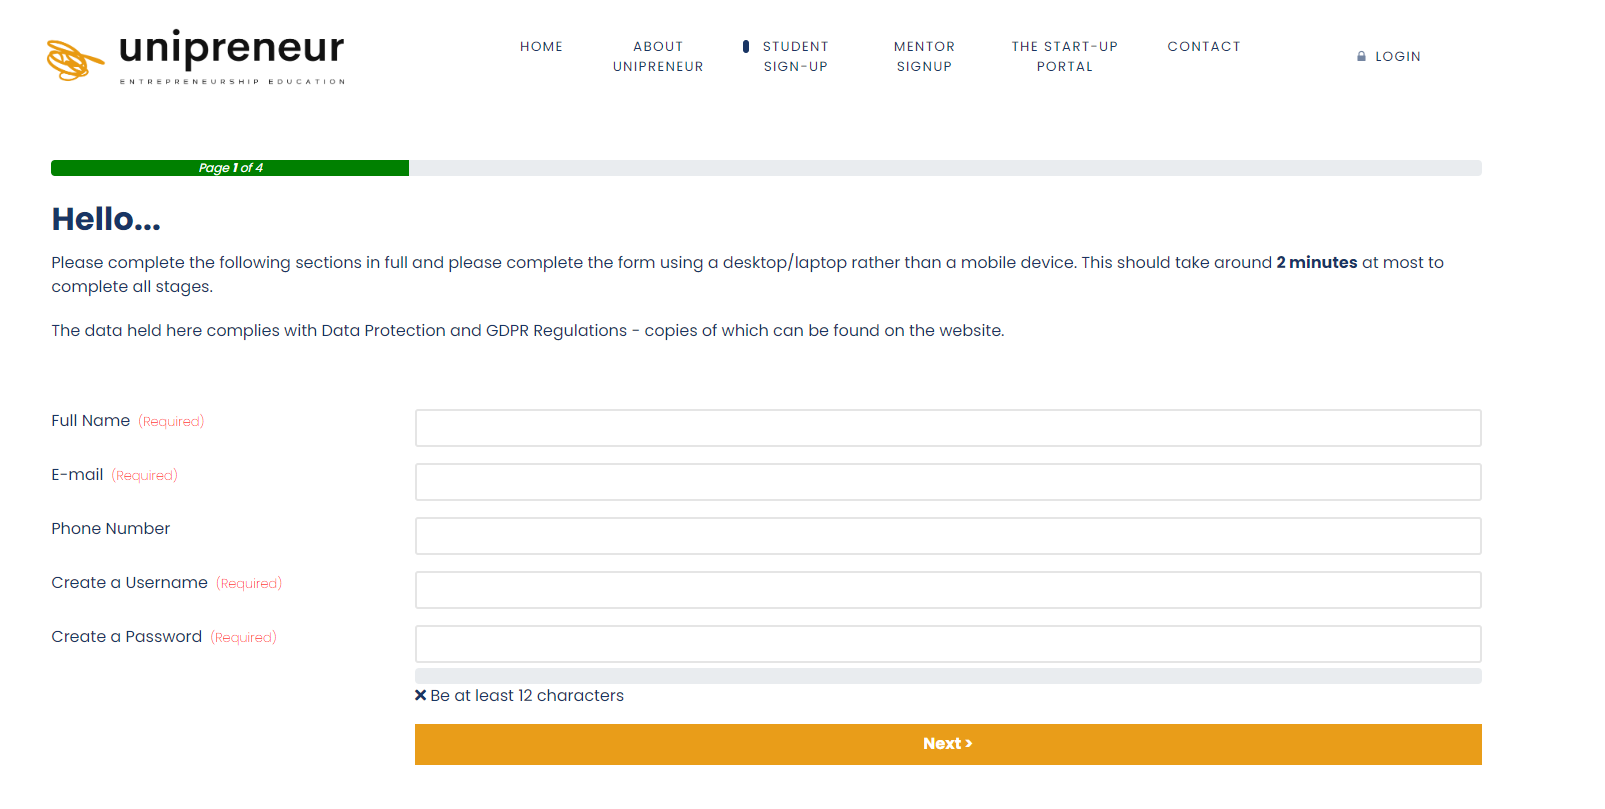Open the Home menu item
This screenshot has width=1605, height=809.
[x=541, y=47]
